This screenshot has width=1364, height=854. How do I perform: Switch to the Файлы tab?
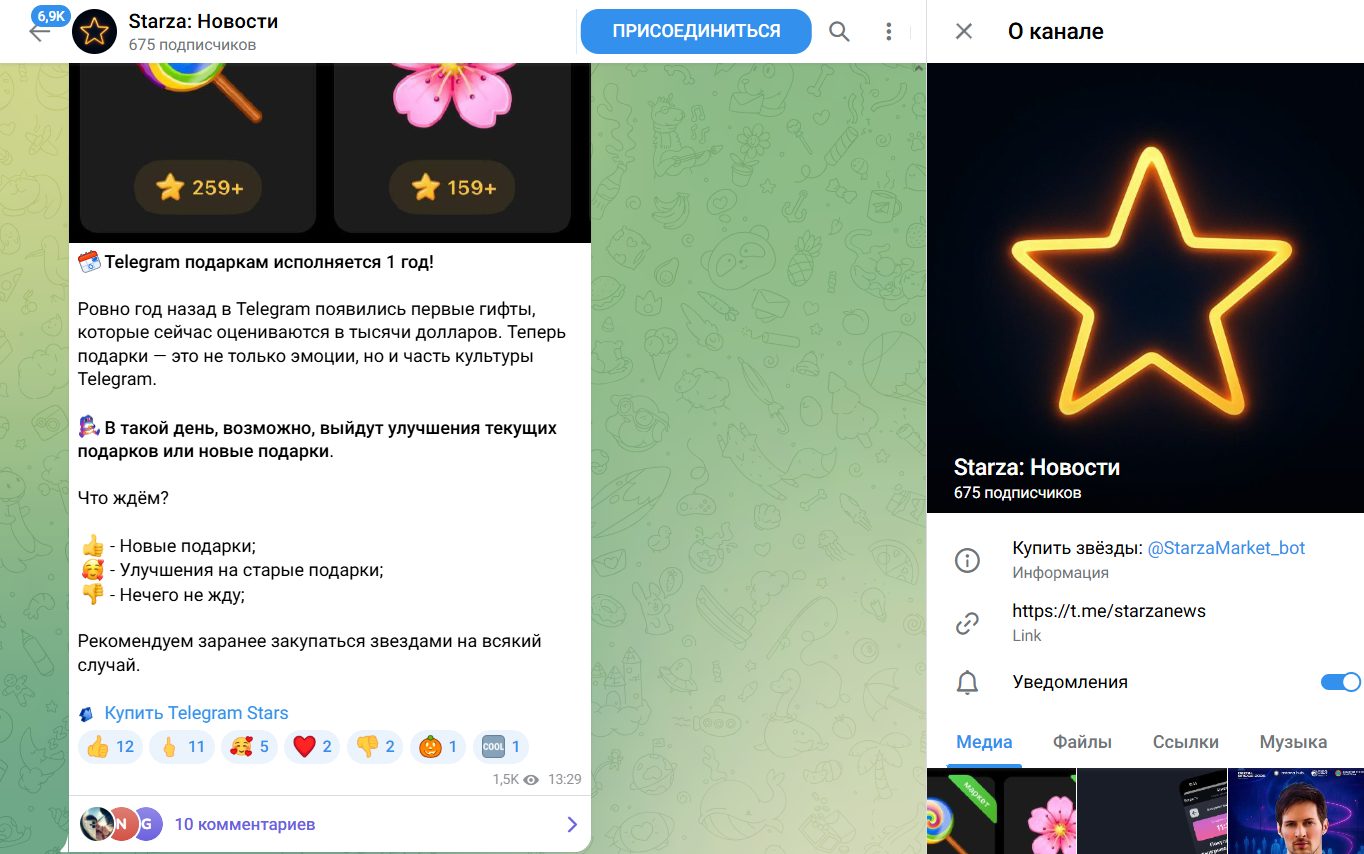1082,742
